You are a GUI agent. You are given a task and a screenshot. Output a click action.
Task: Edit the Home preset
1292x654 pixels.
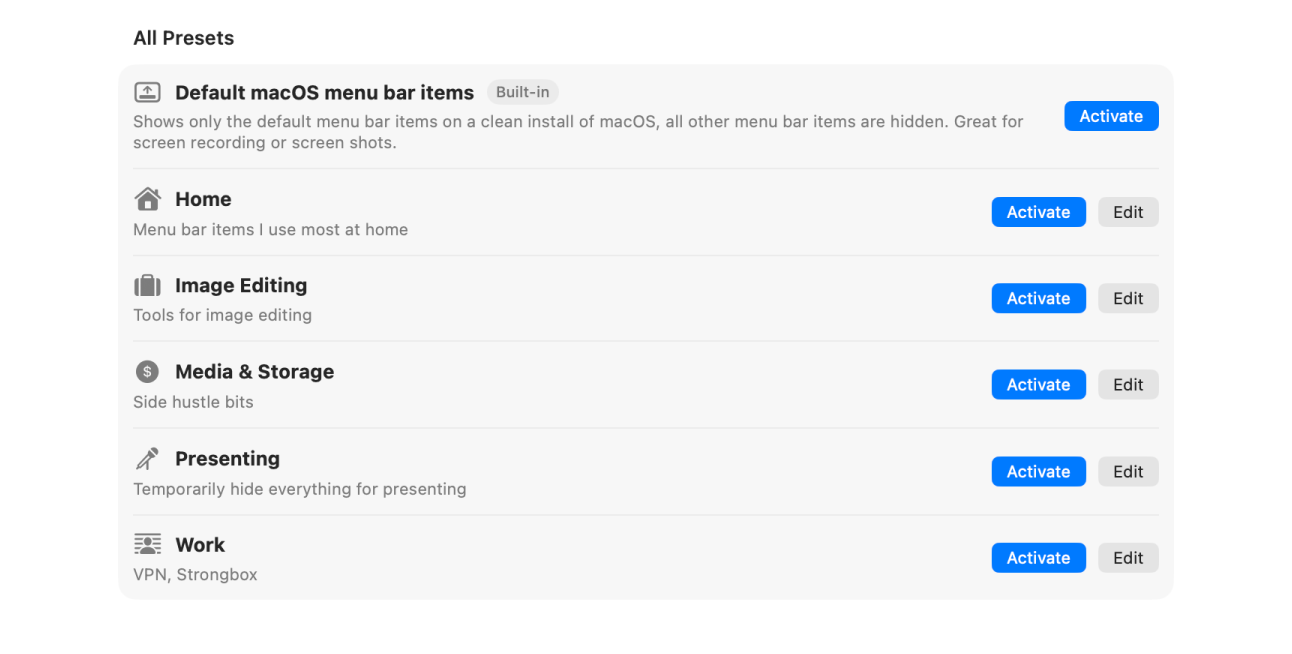click(x=1128, y=212)
